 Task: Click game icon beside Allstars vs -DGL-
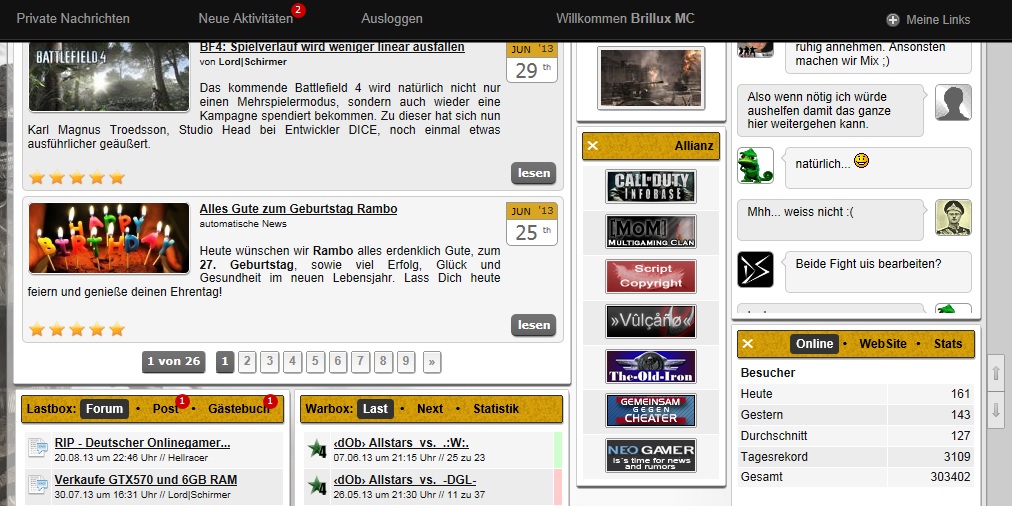click(318, 485)
